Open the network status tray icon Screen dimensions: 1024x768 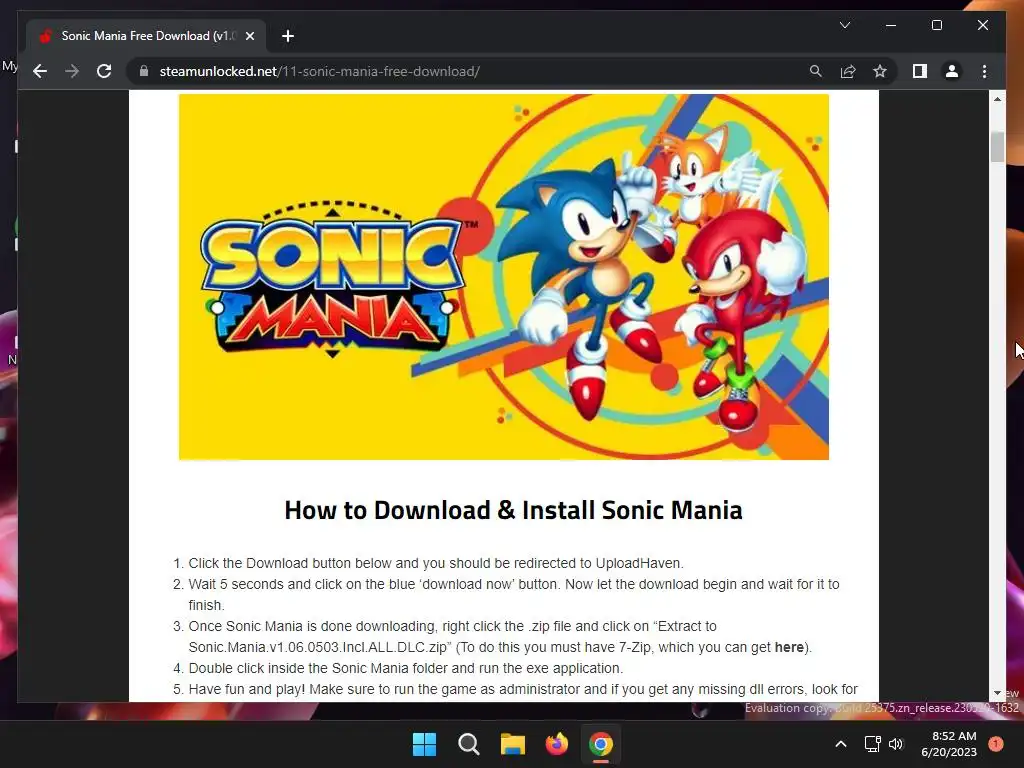[x=872, y=744]
